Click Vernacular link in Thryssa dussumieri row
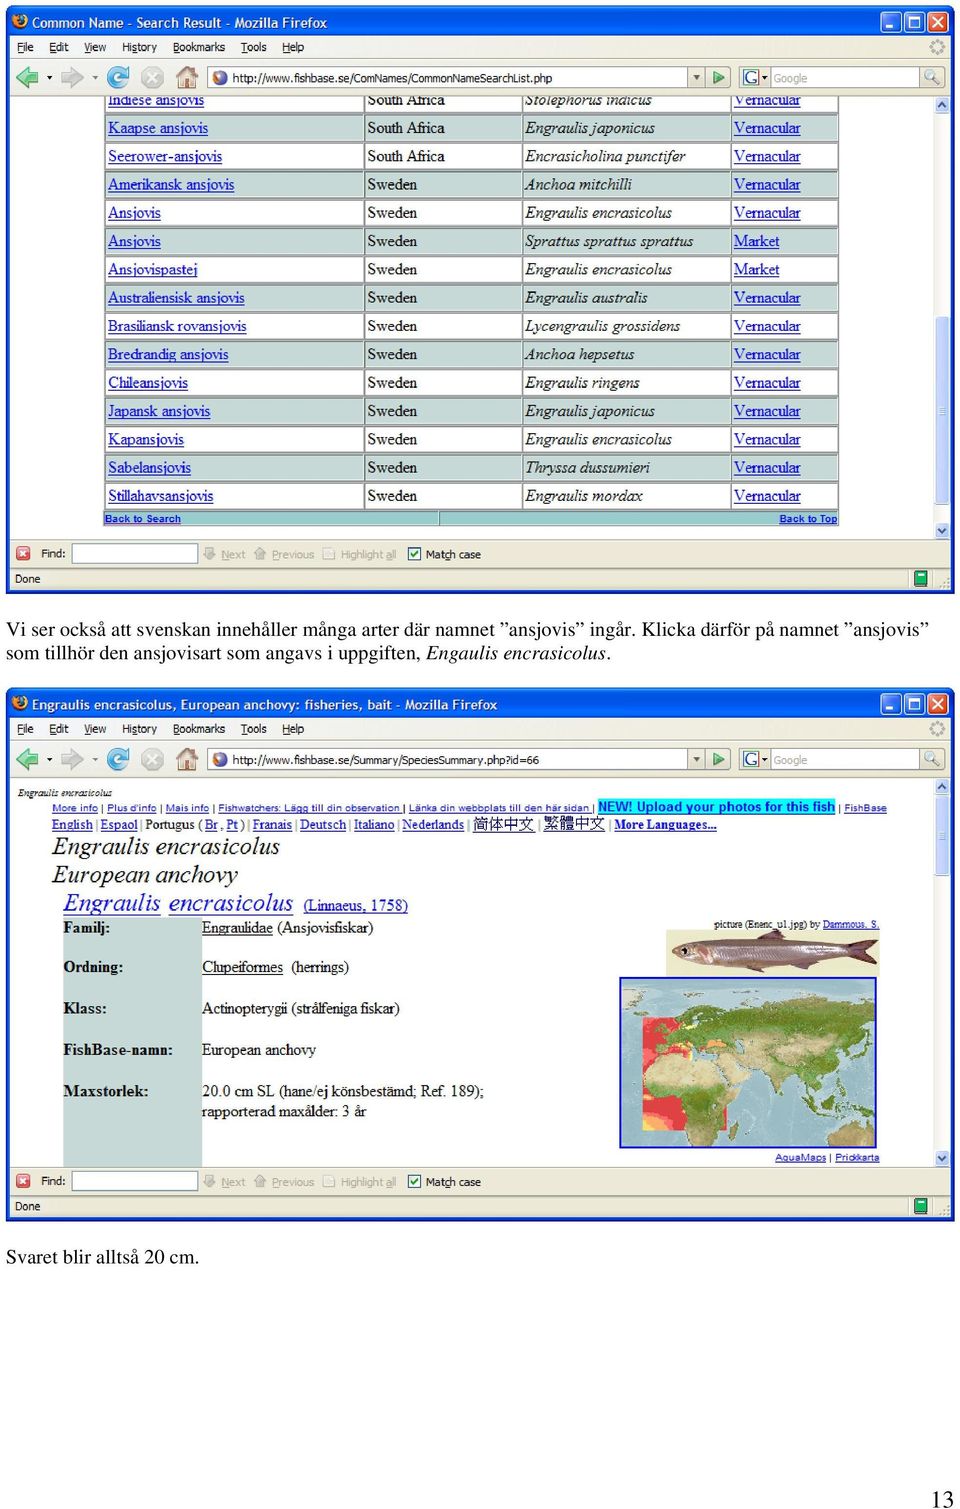 click(767, 467)
